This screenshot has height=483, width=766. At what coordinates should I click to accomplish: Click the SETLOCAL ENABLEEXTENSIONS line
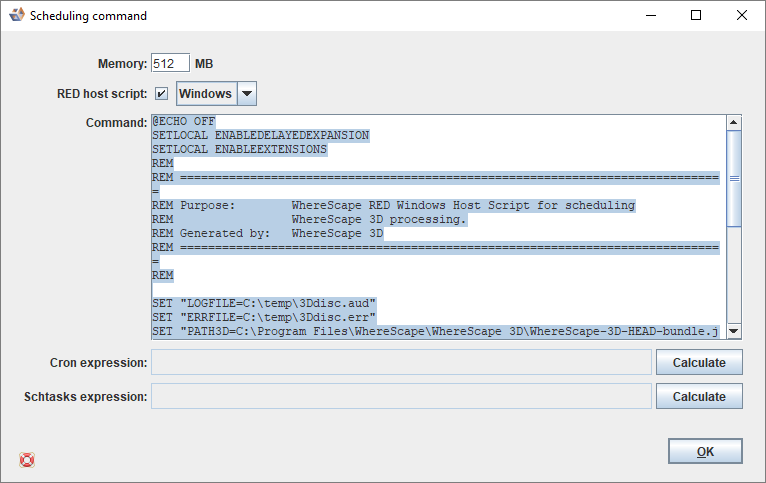tap(240, 150)
